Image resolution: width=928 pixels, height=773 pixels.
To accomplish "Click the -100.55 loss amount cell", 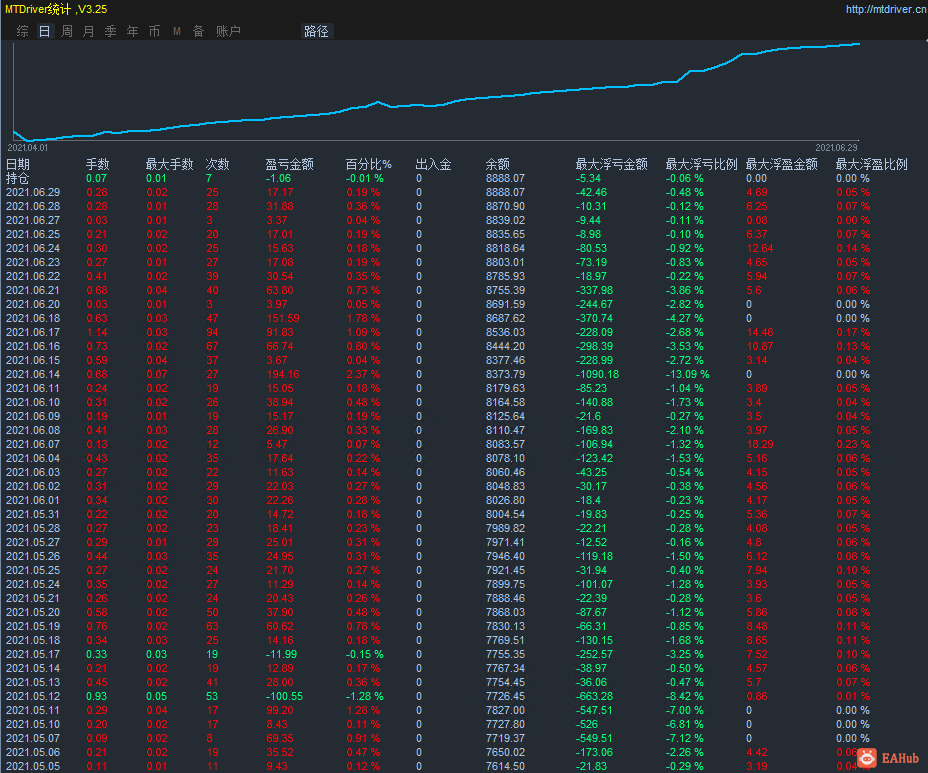I will coord(284,696).
